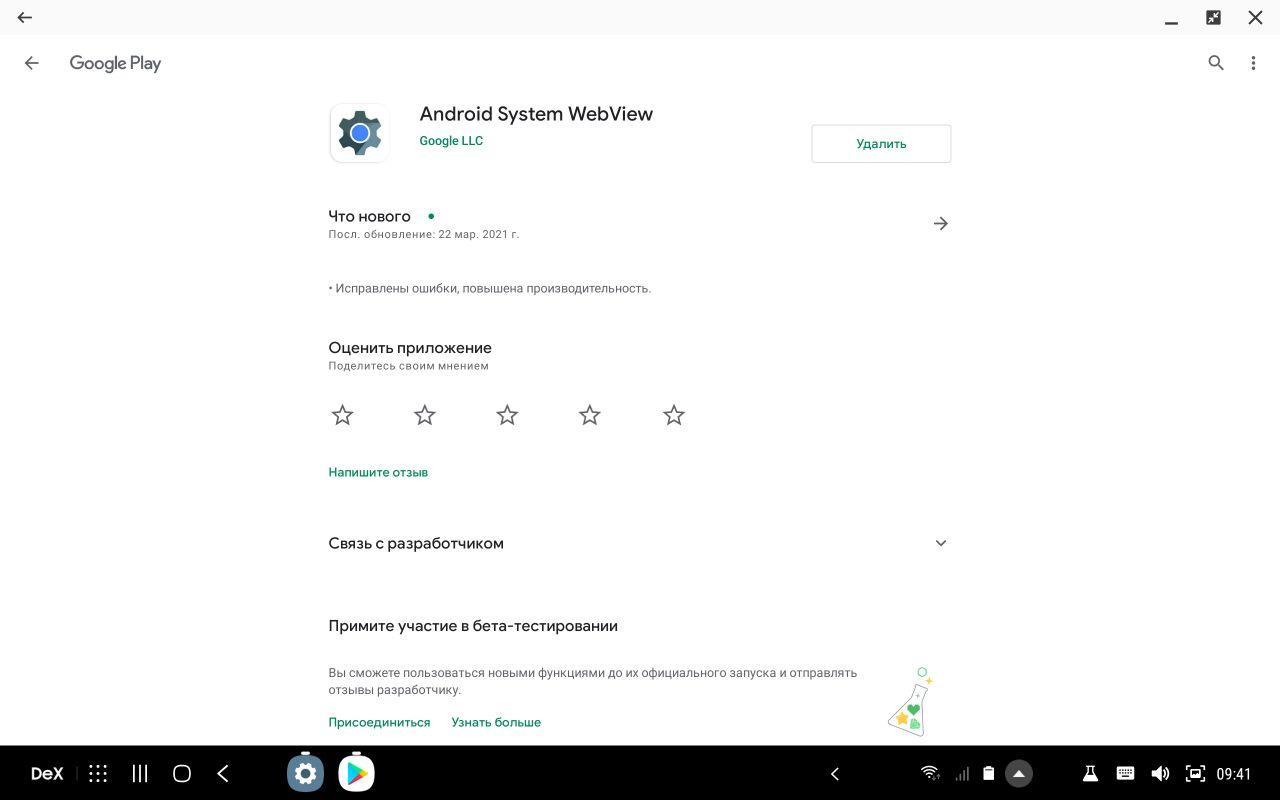Go back with the Google Play arrow
Image resolution: width=1280 pixels, height=800 pixels.
[31, 63]
